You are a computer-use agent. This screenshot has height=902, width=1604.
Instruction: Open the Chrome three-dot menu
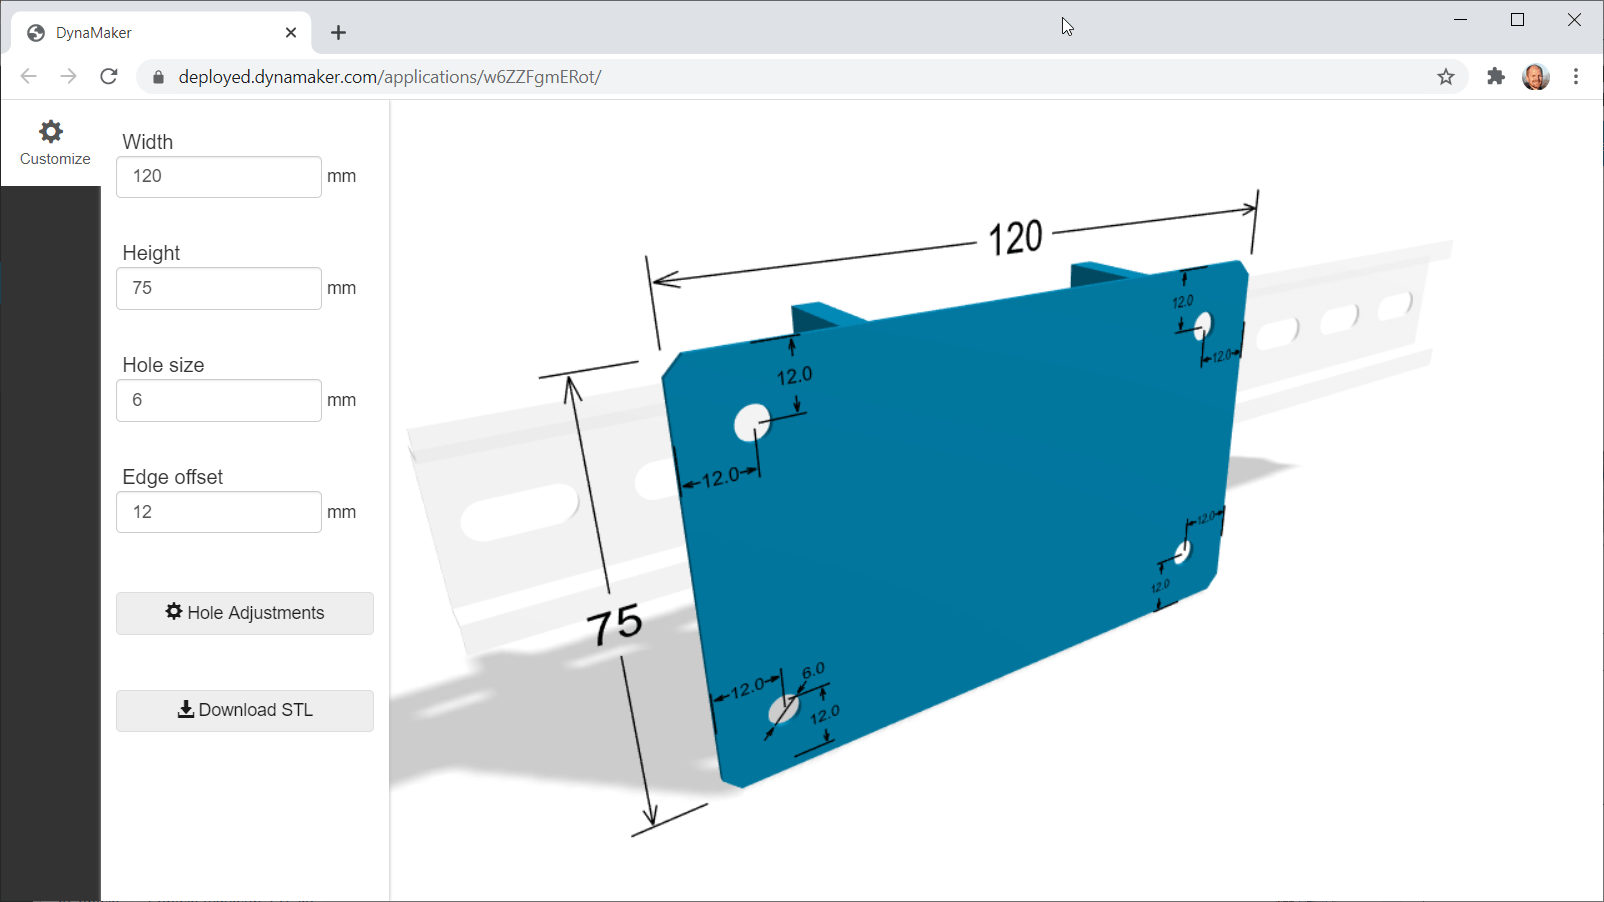click(x=1576, y=76)
